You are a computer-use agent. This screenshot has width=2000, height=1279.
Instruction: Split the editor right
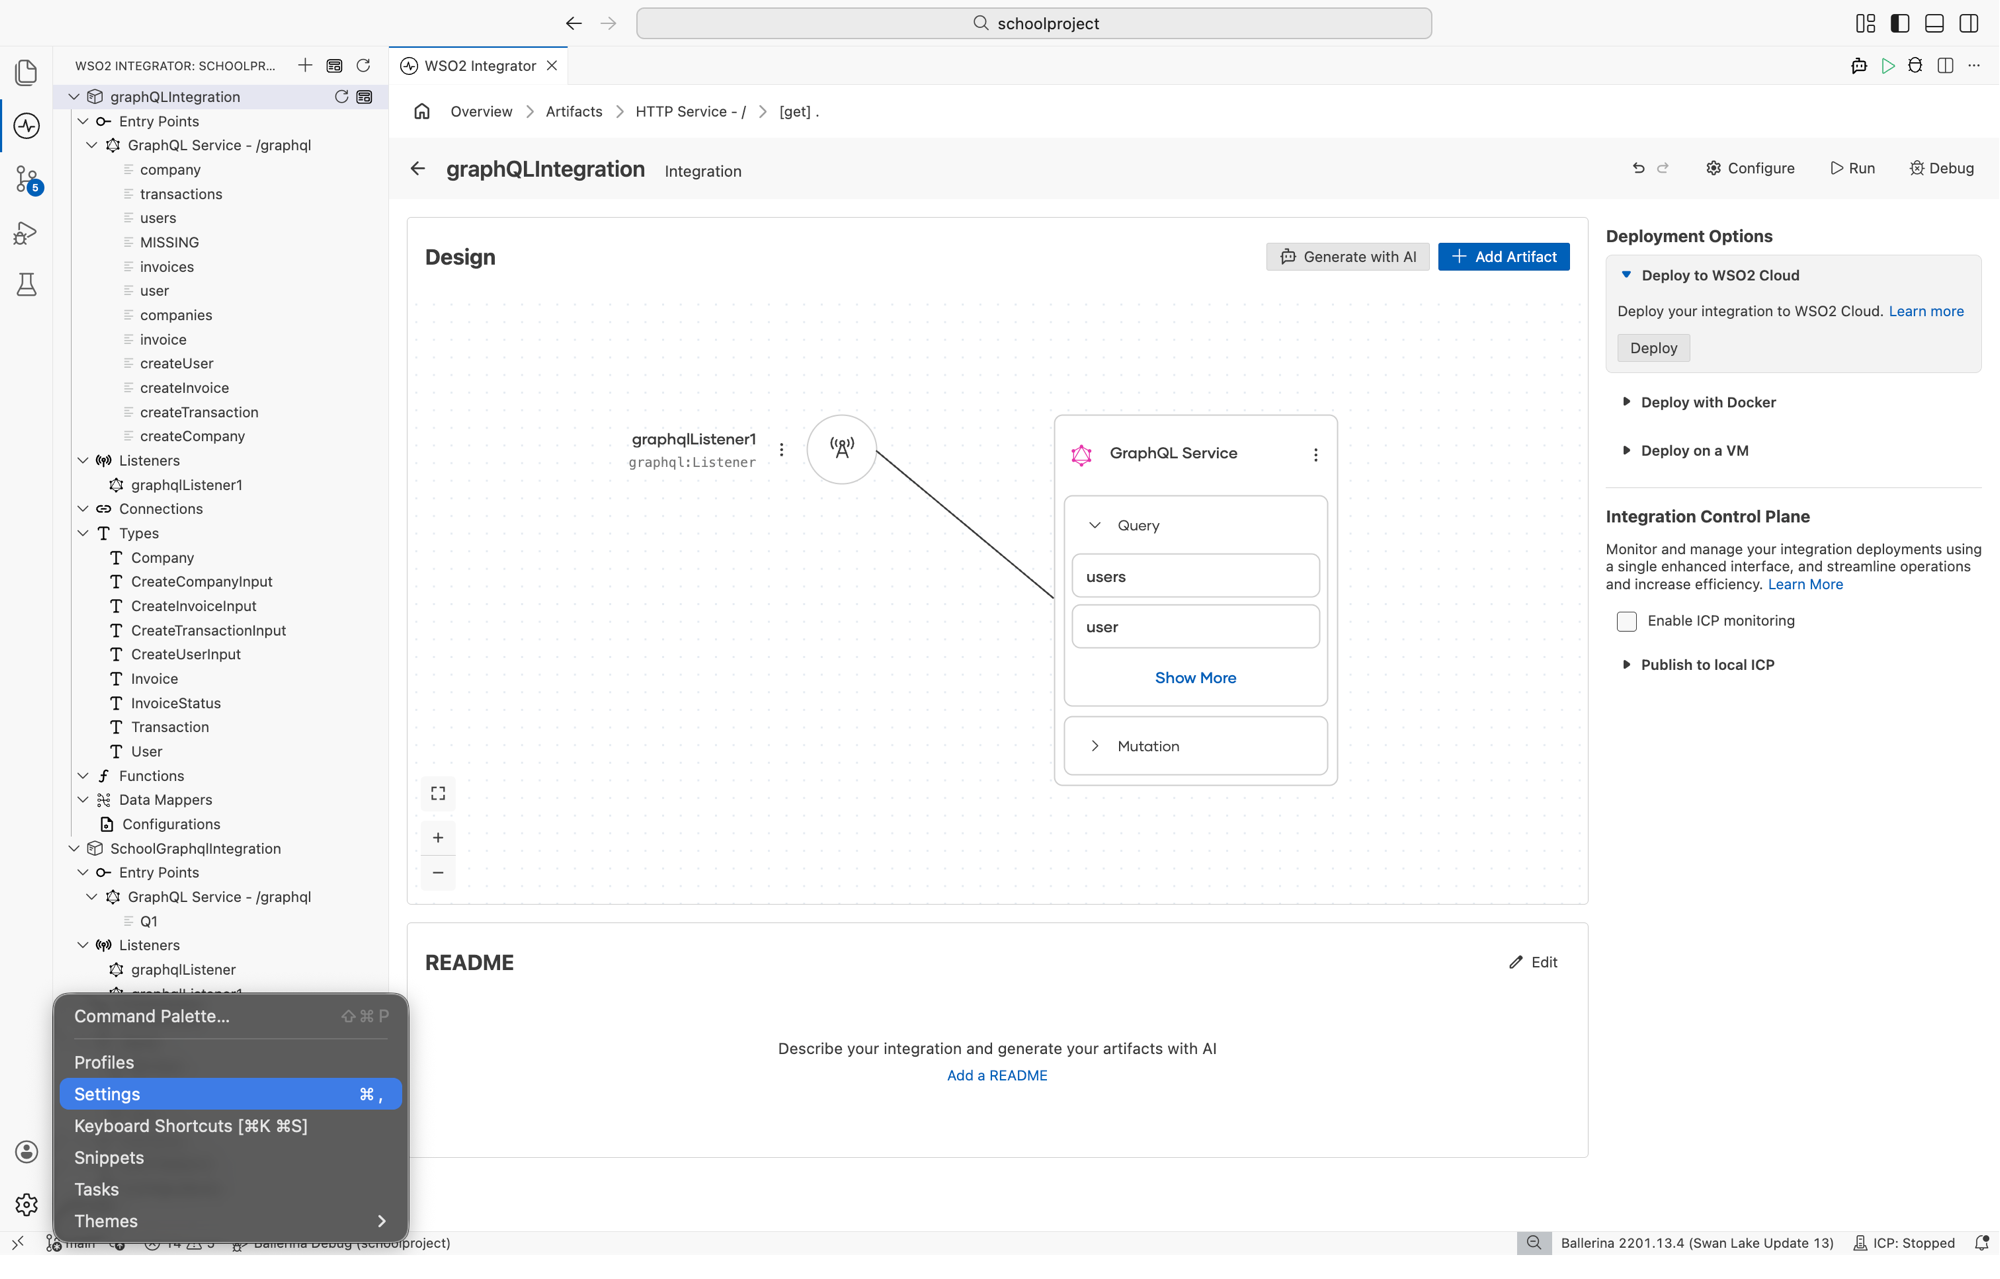pyautogui.click(x=1945, y=66)
